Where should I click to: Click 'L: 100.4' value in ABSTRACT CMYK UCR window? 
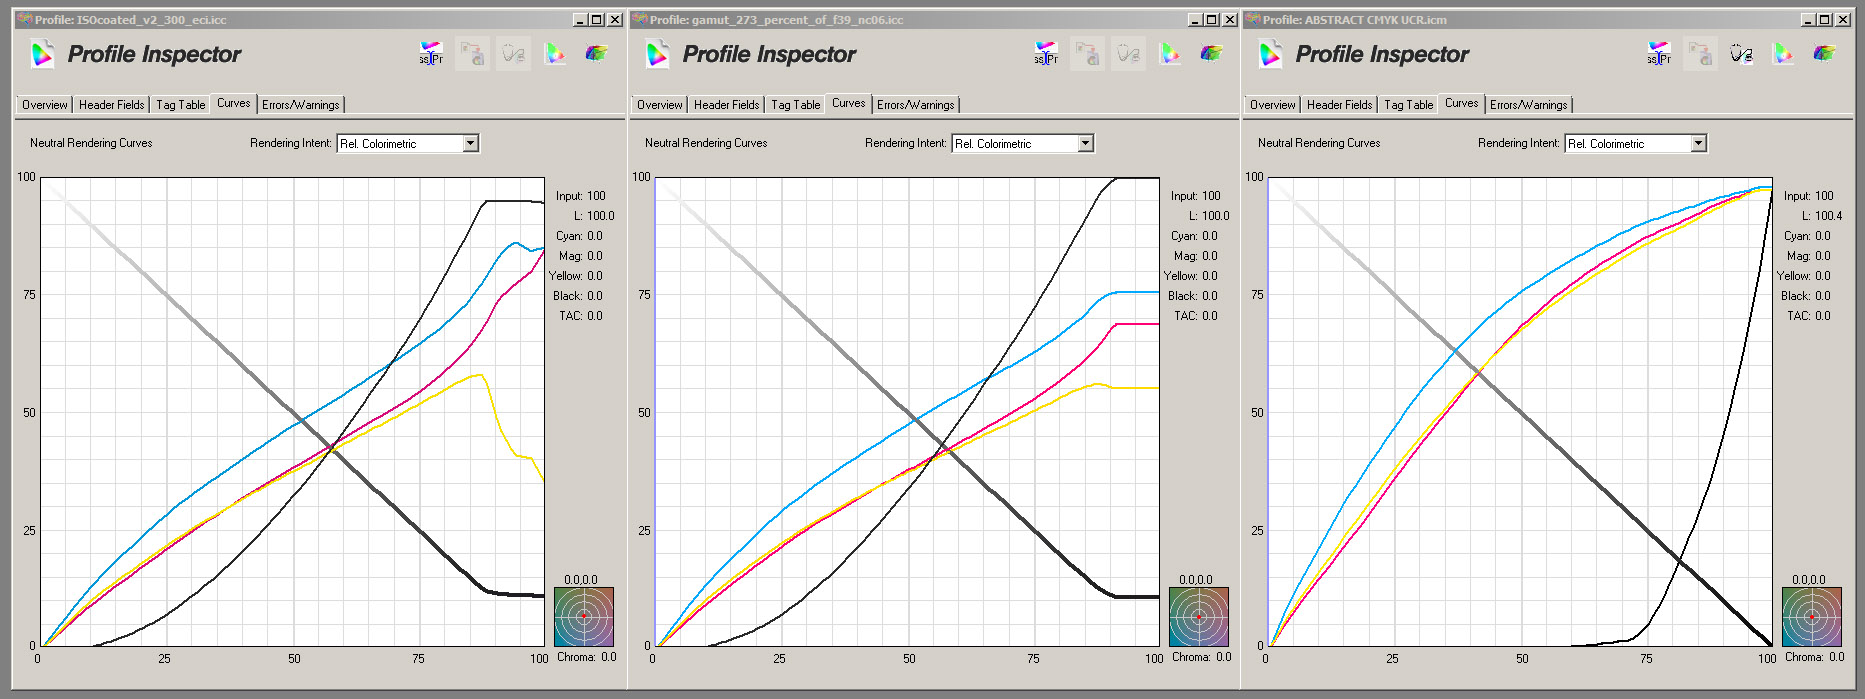tap(1822, 216)
